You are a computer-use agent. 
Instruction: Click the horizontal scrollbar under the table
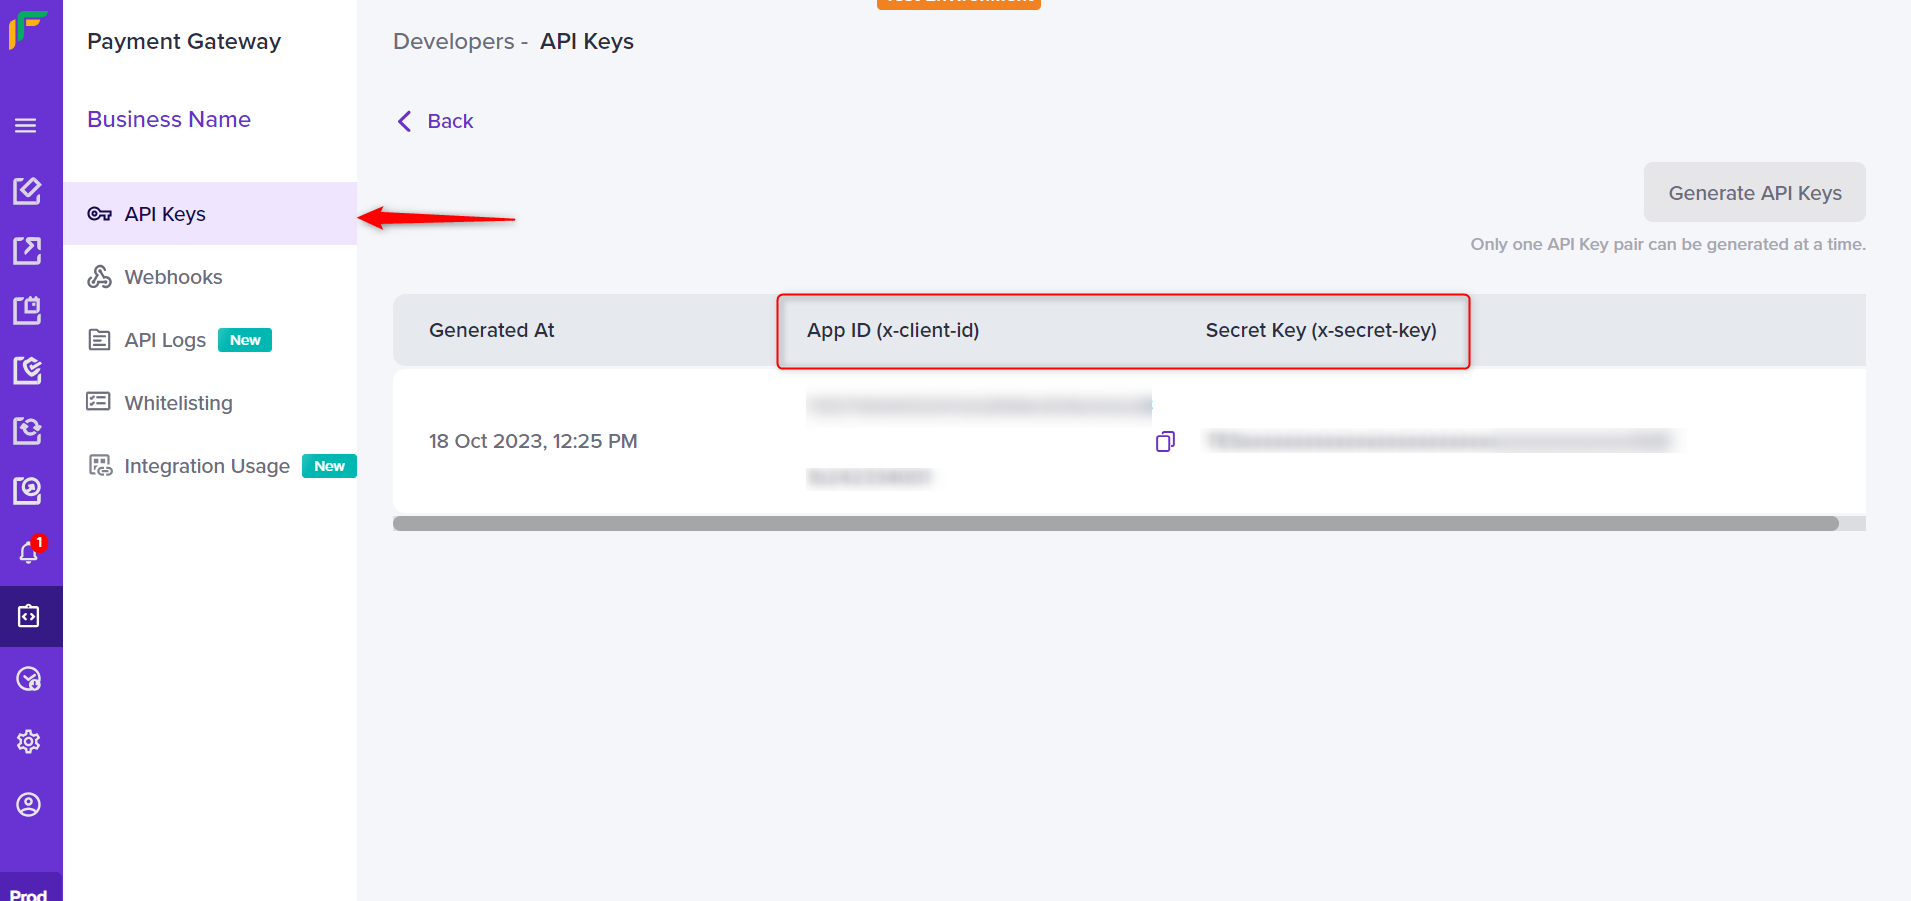[x=1115, y=523]
